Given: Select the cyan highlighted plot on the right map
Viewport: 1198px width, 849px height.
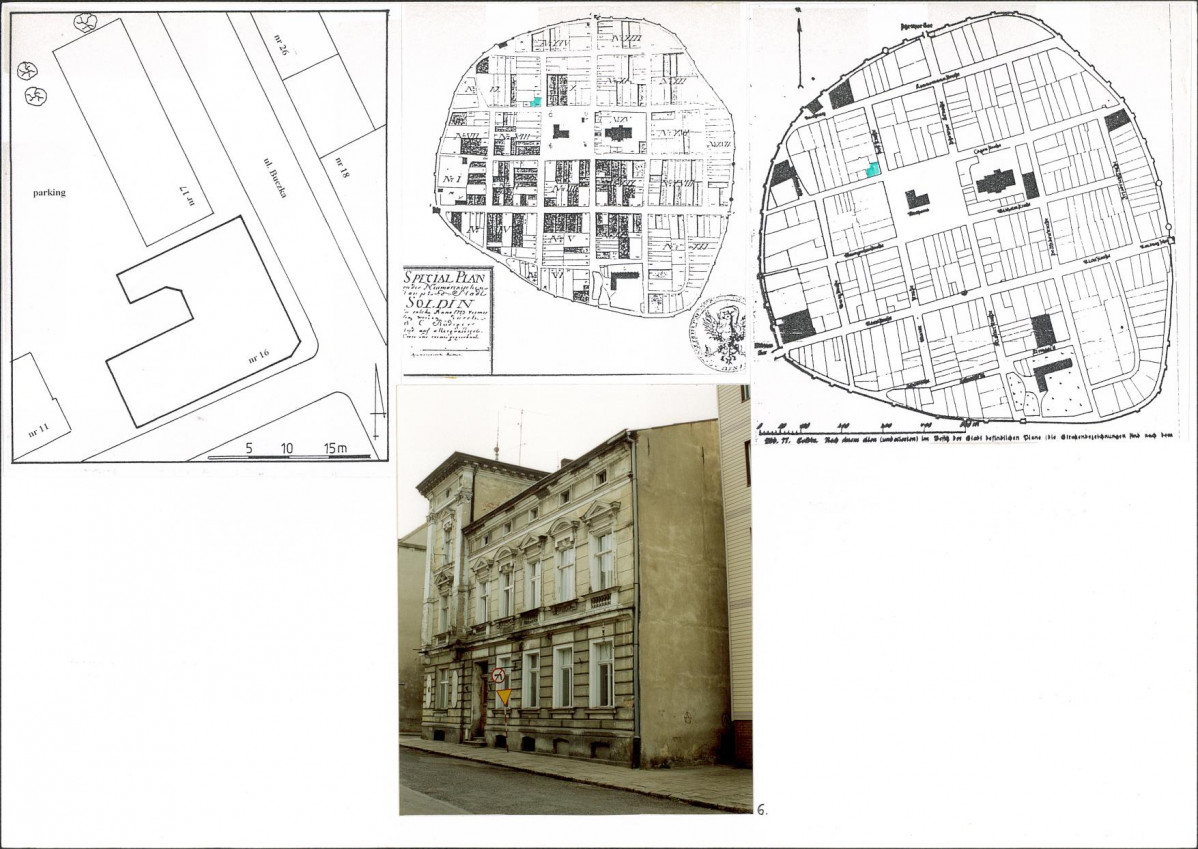Looking at the screenshot, I should [873, 170].
